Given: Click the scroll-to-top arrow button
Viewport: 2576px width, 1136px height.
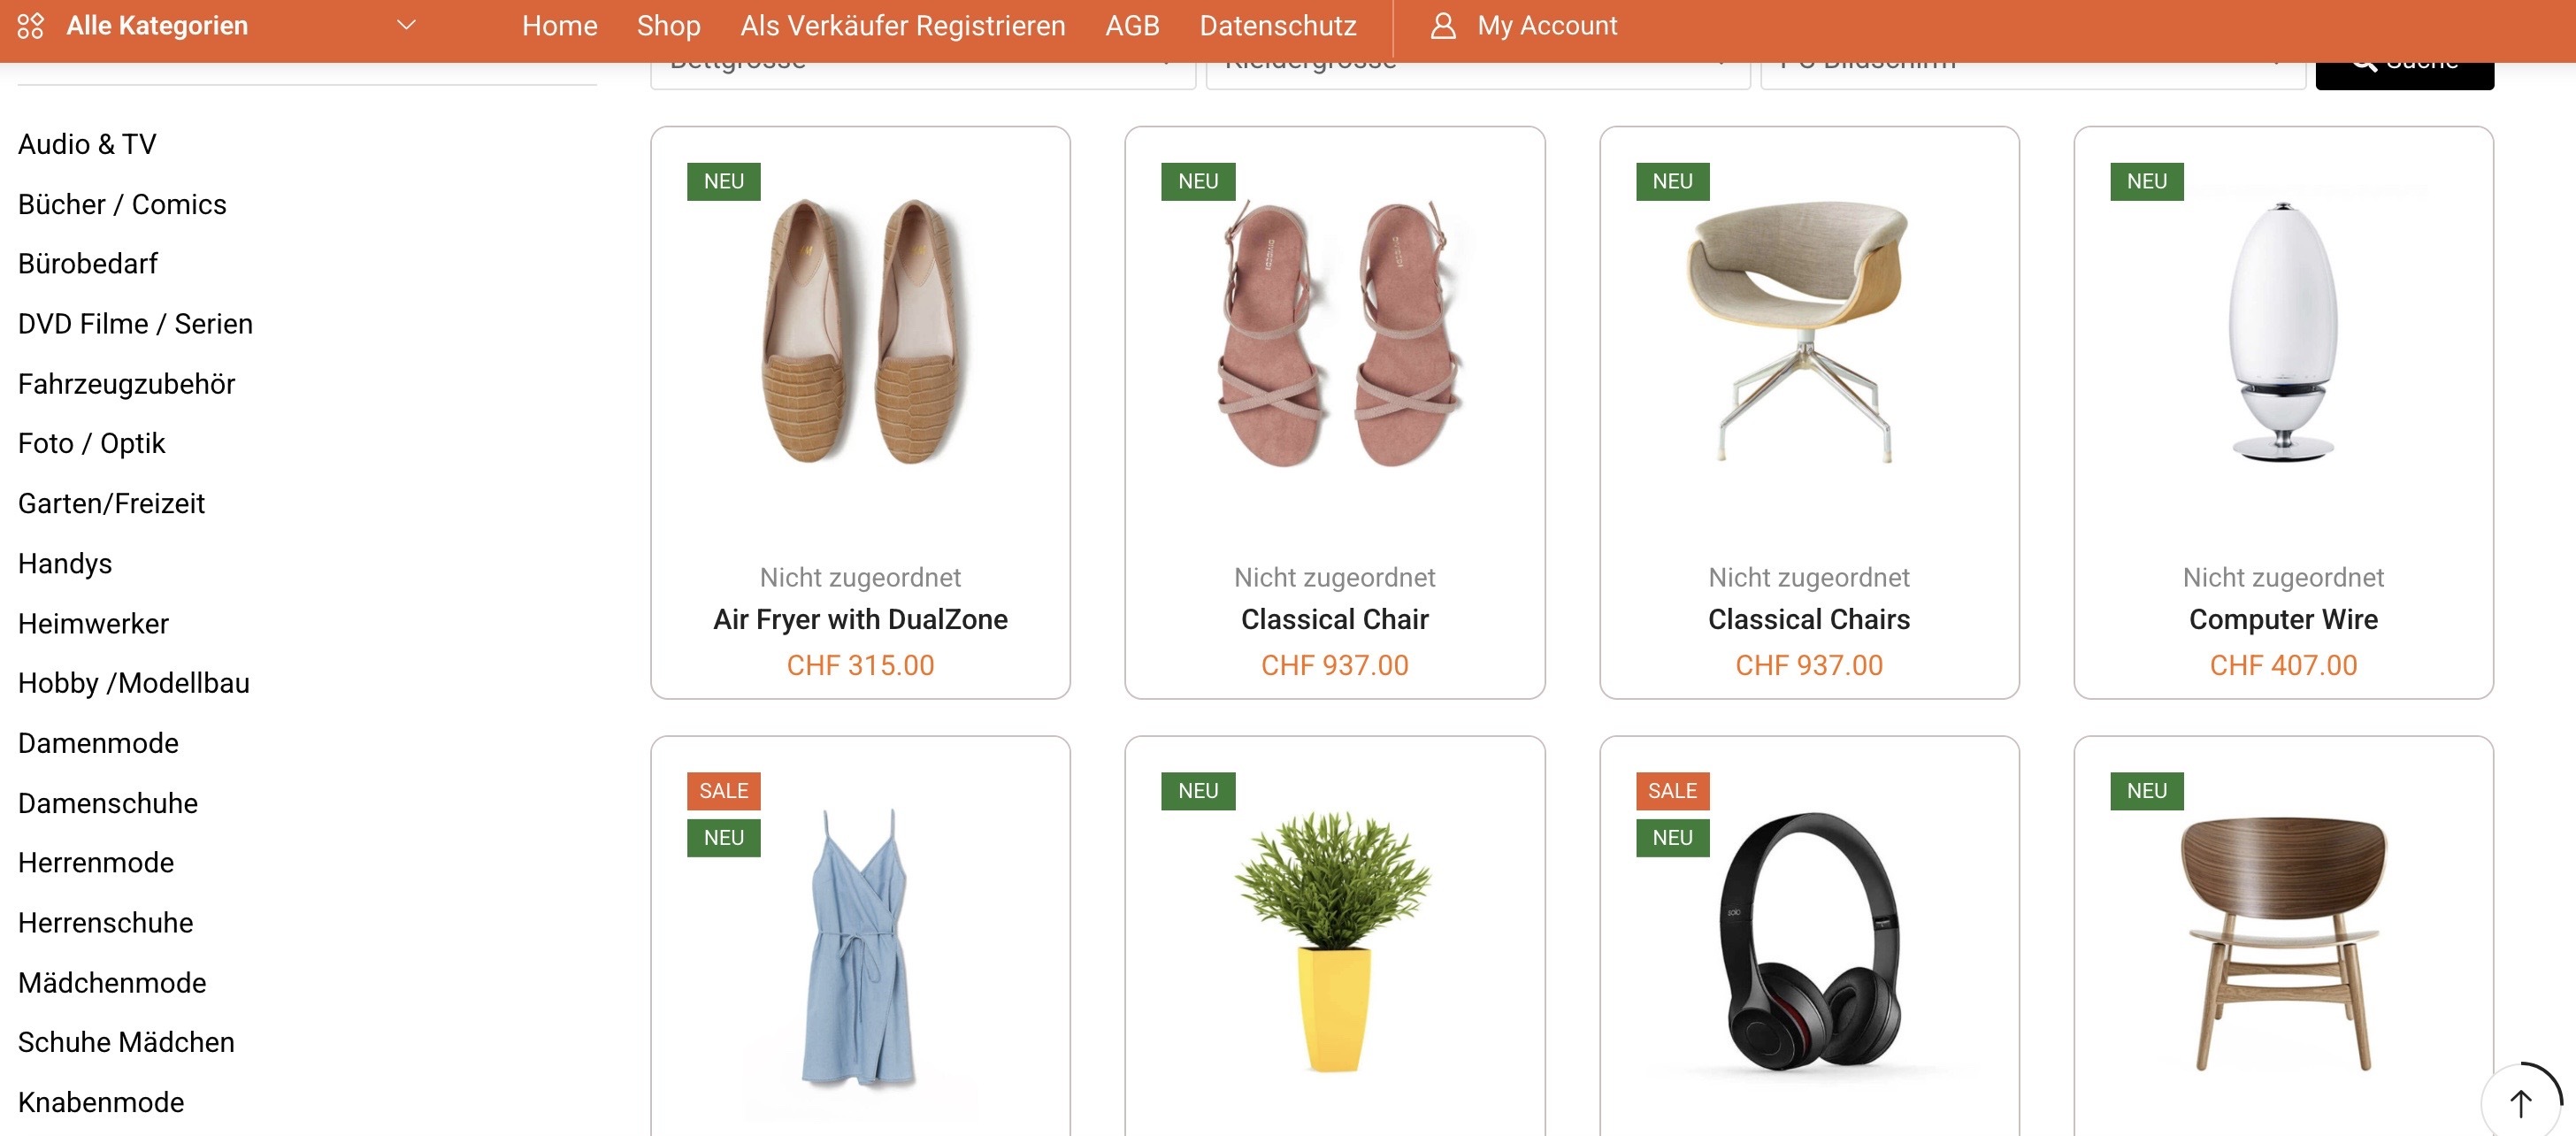Looking at the screenshot, I should [2521, 1102].
